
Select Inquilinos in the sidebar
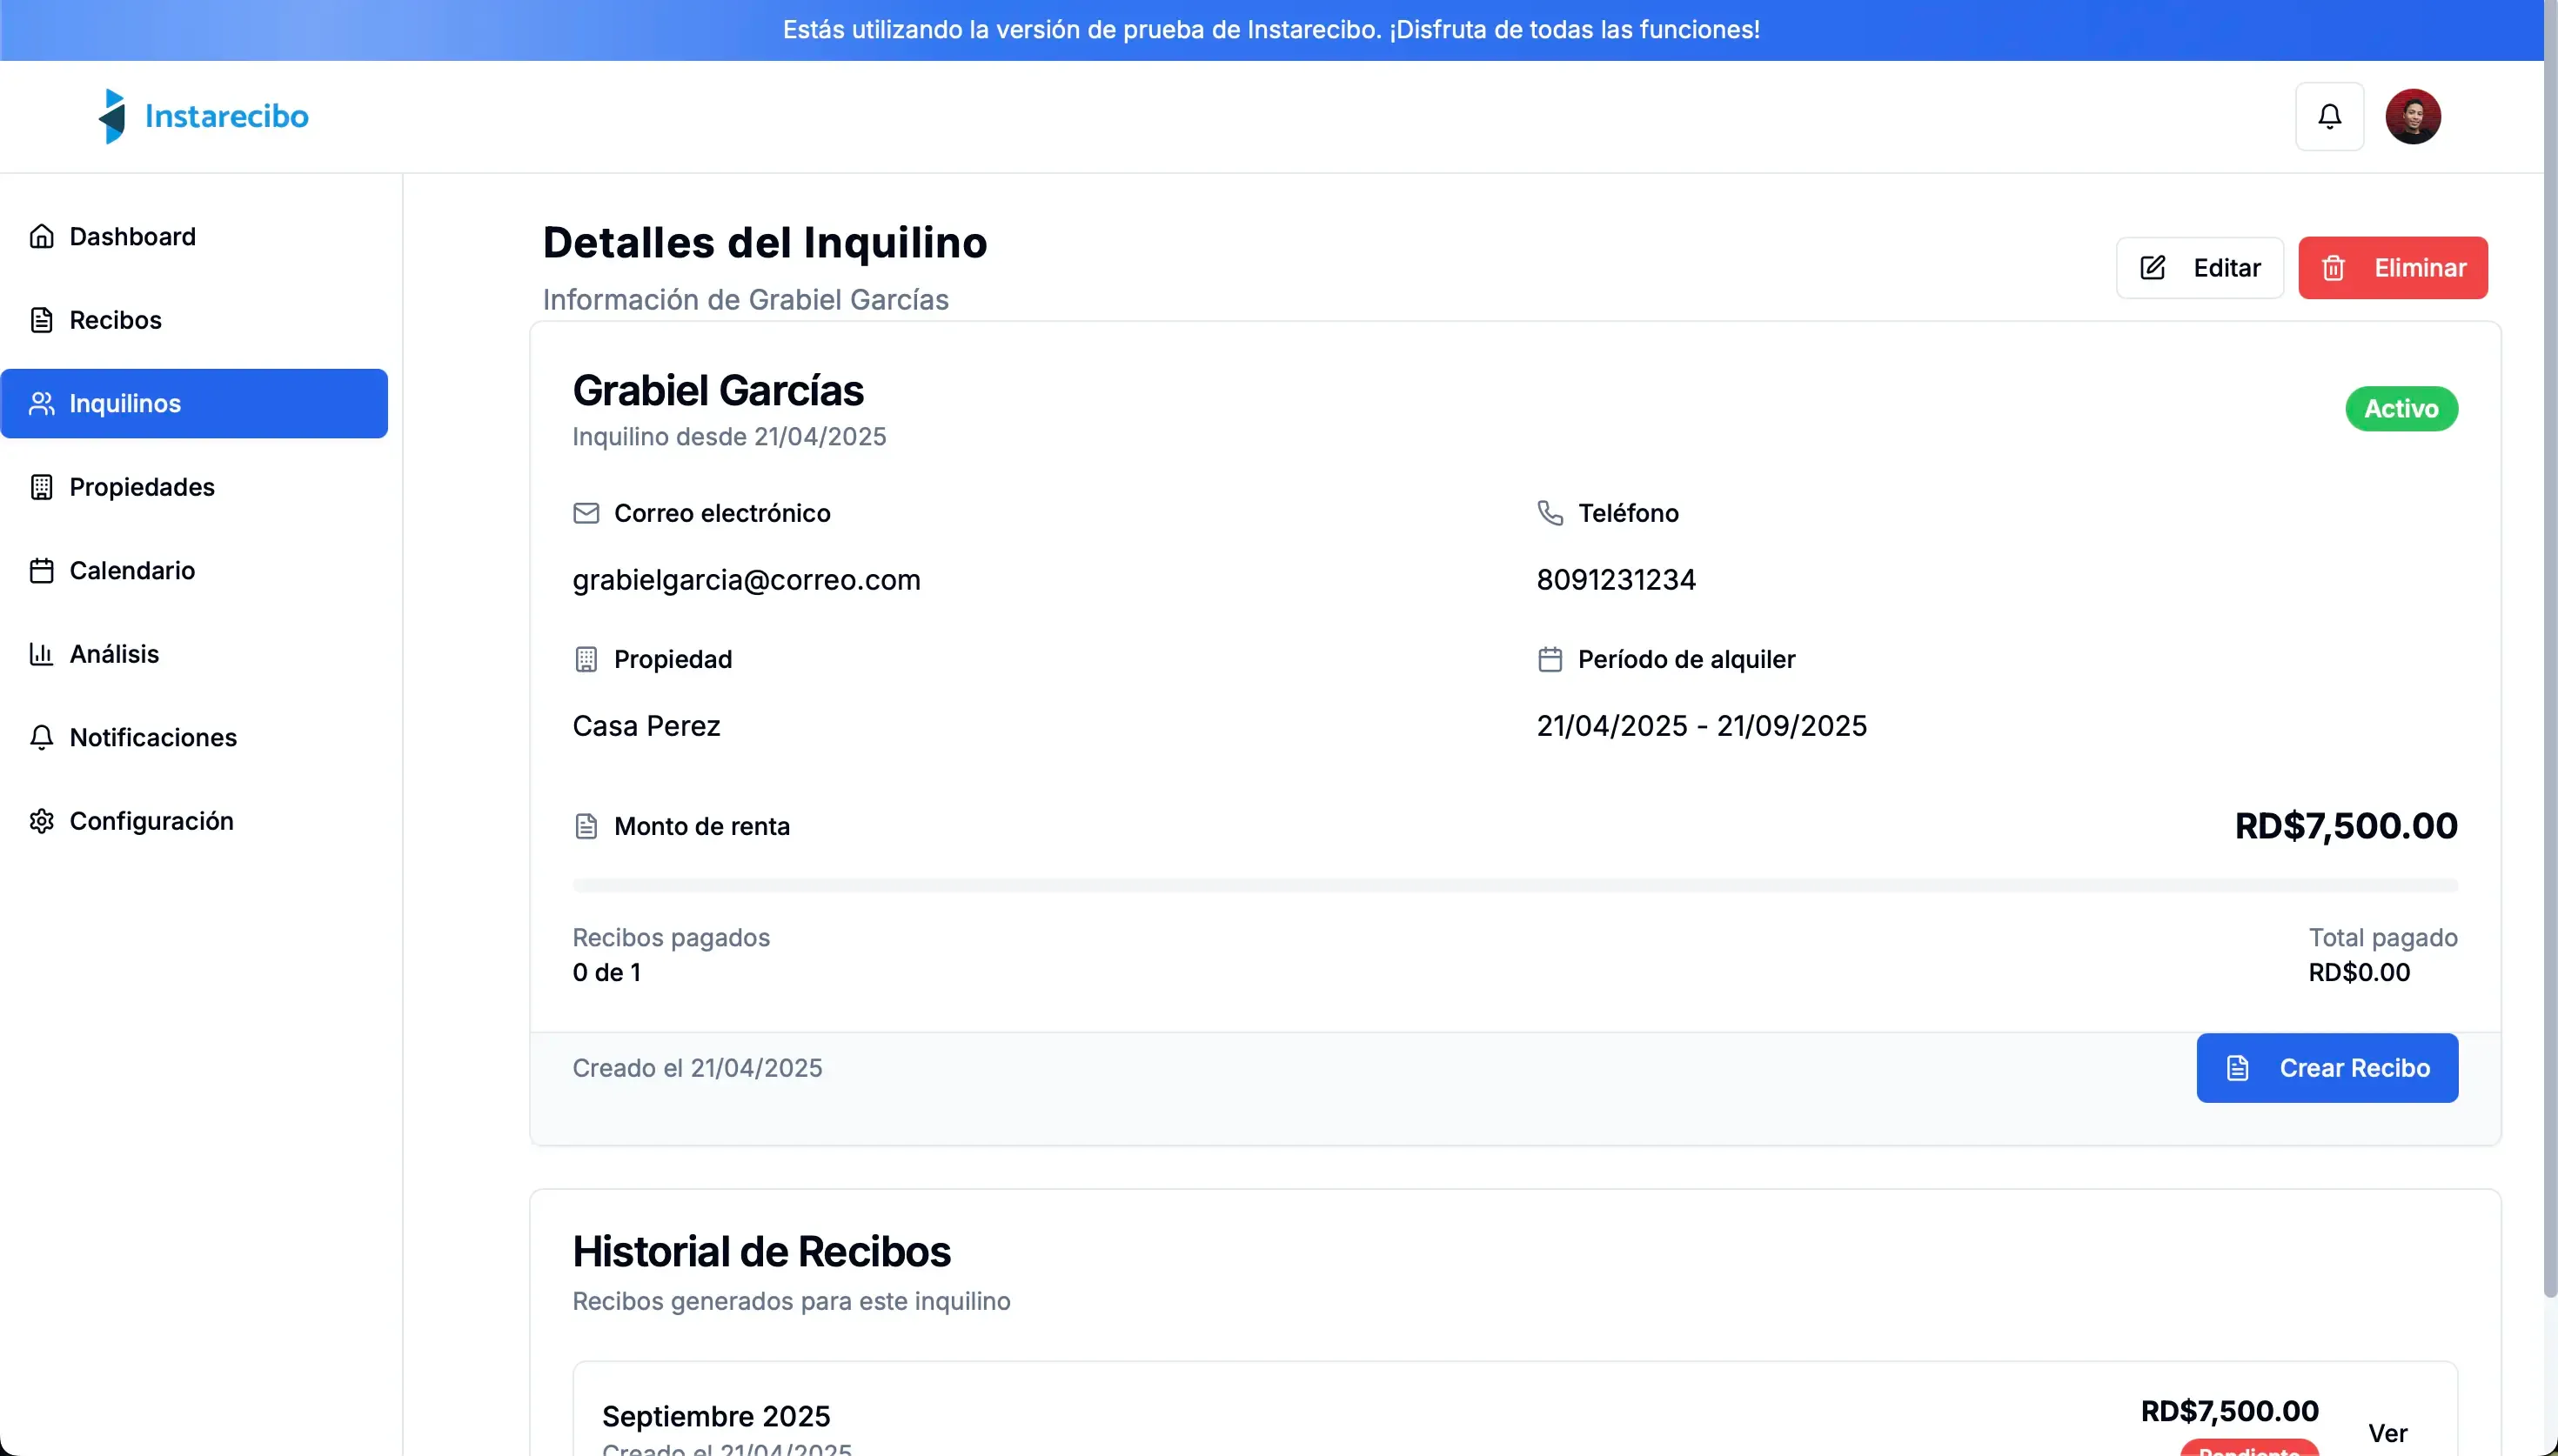click(x=194, y=403)
